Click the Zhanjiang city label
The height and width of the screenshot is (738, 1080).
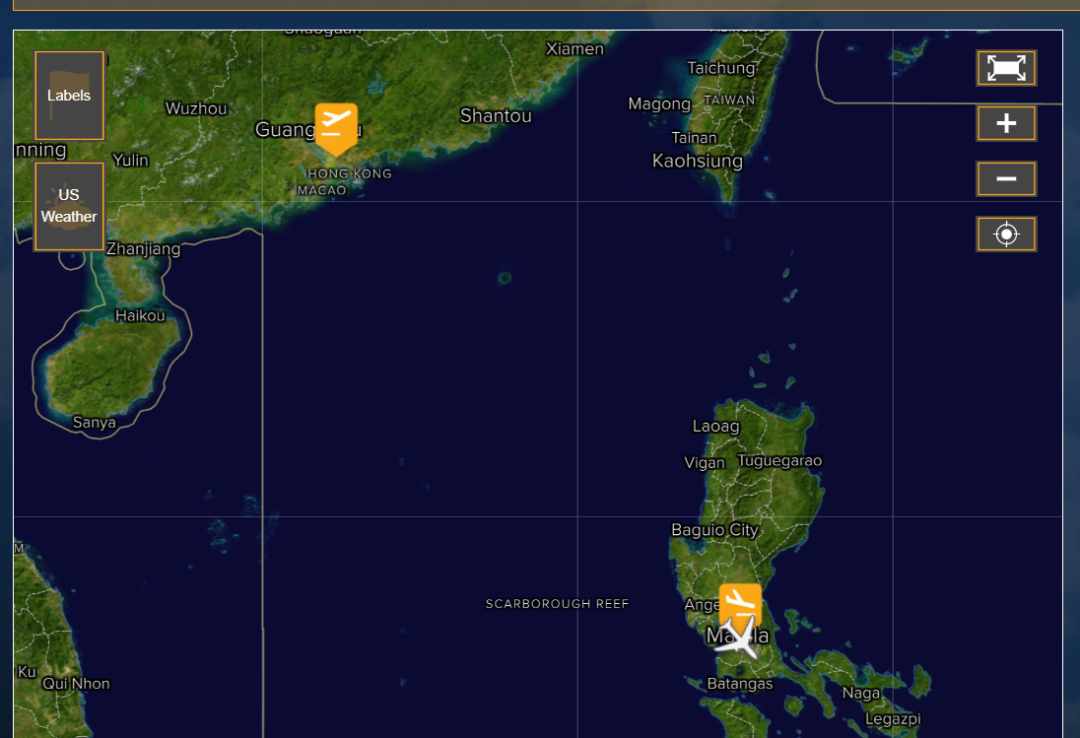pyautogui.click(x=143, y=249)
